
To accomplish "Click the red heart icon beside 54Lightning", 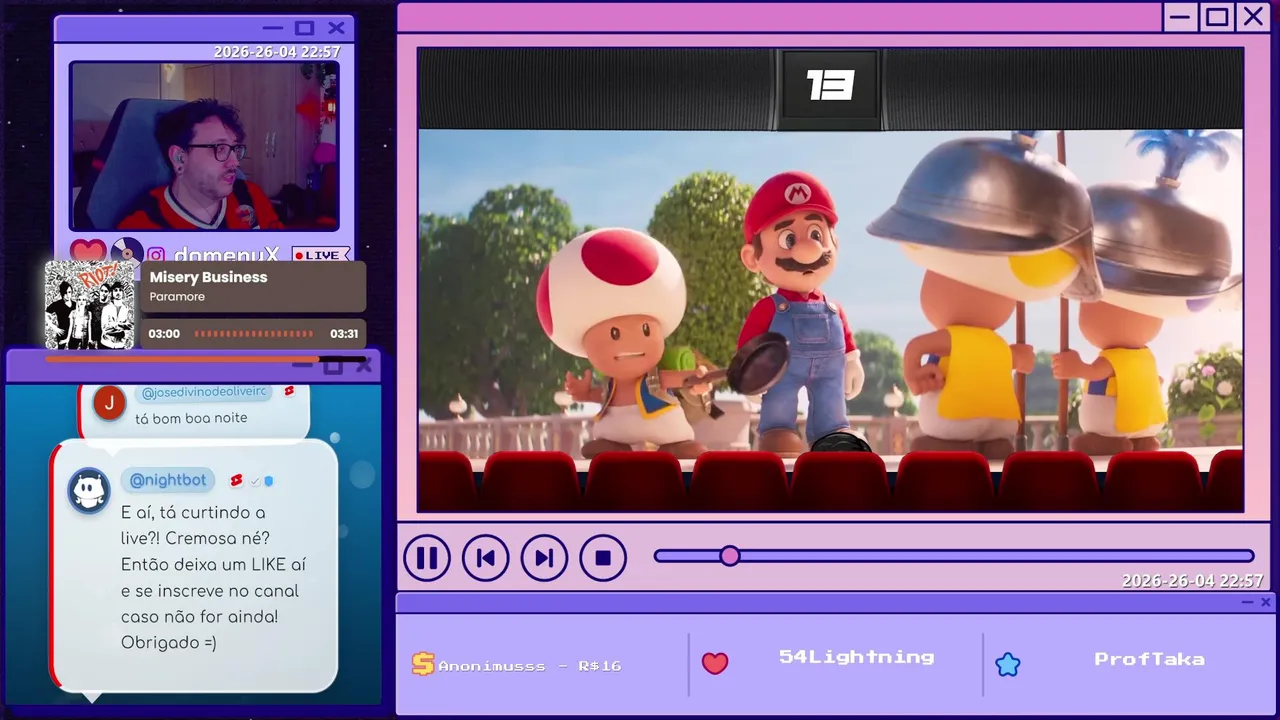I will [x=715, y=663].
